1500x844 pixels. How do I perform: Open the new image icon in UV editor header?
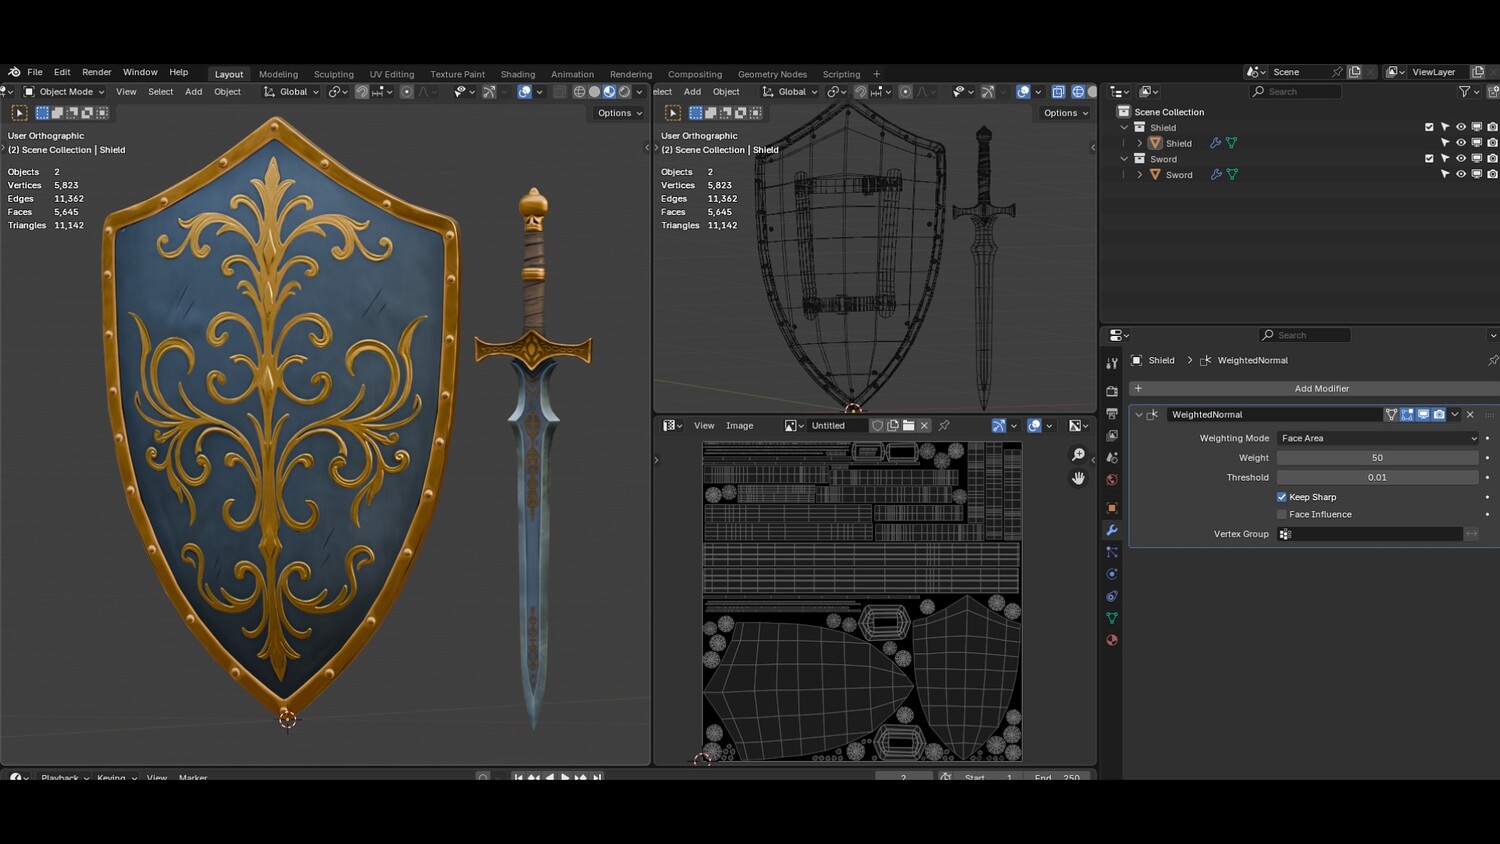coord(893,426)
